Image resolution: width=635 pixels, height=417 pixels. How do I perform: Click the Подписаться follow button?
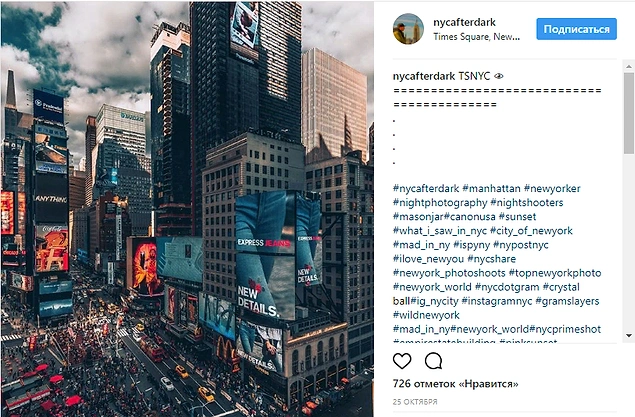[576, 29]
